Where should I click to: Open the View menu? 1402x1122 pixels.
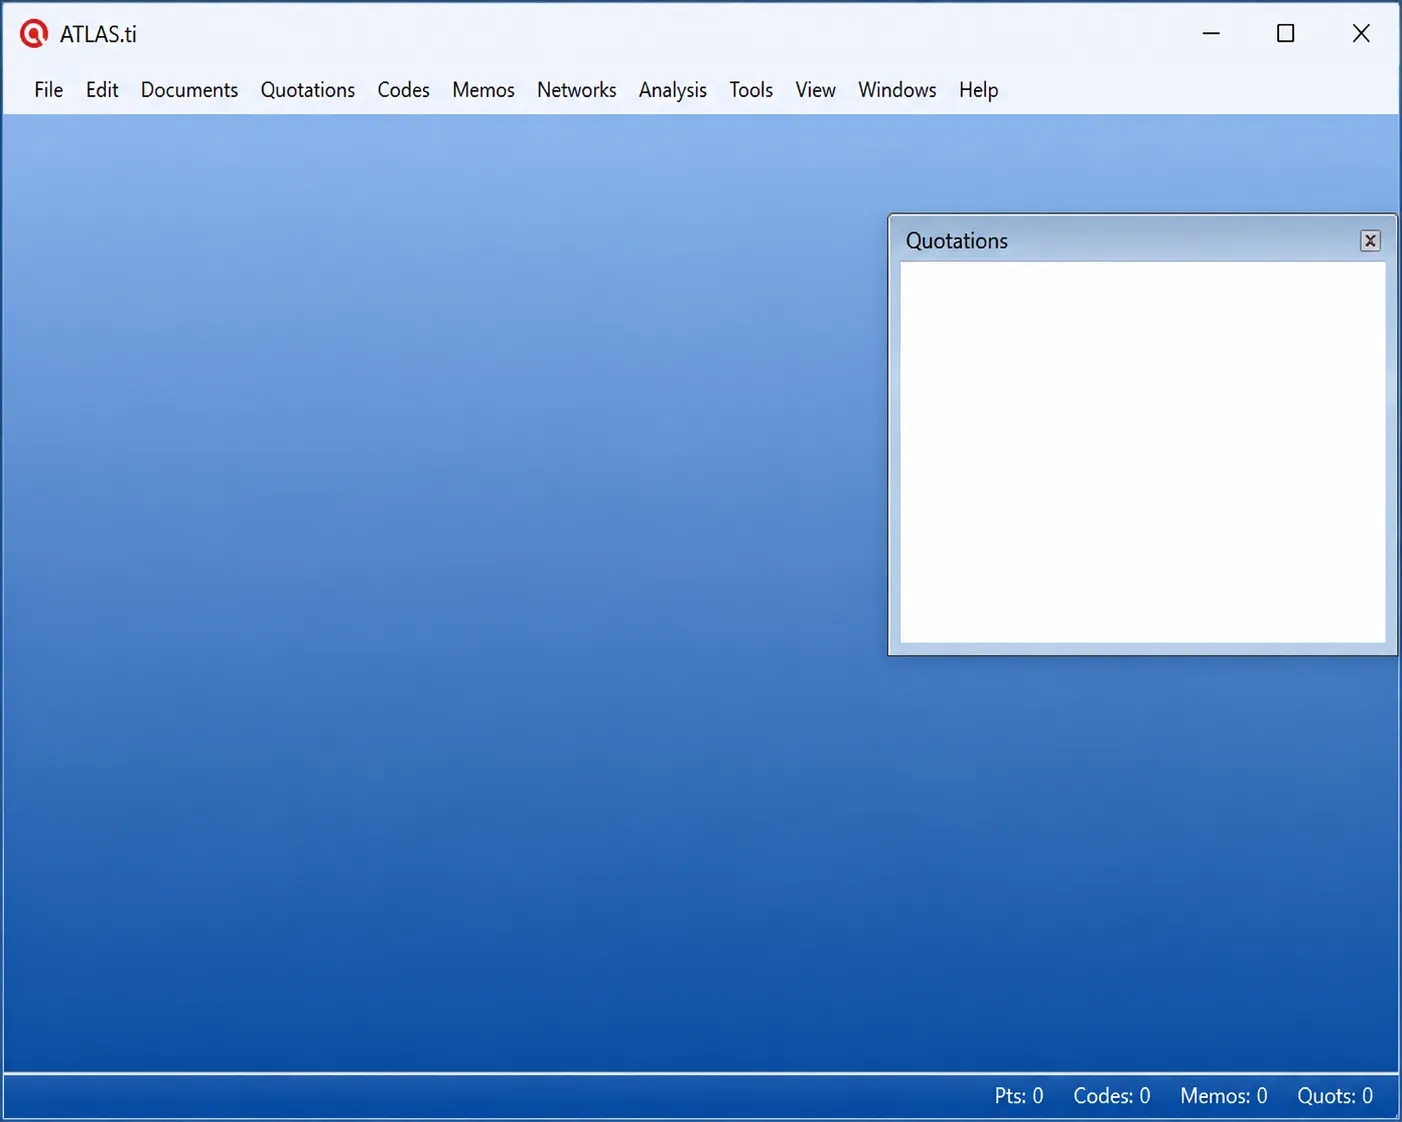click(815, 90)
